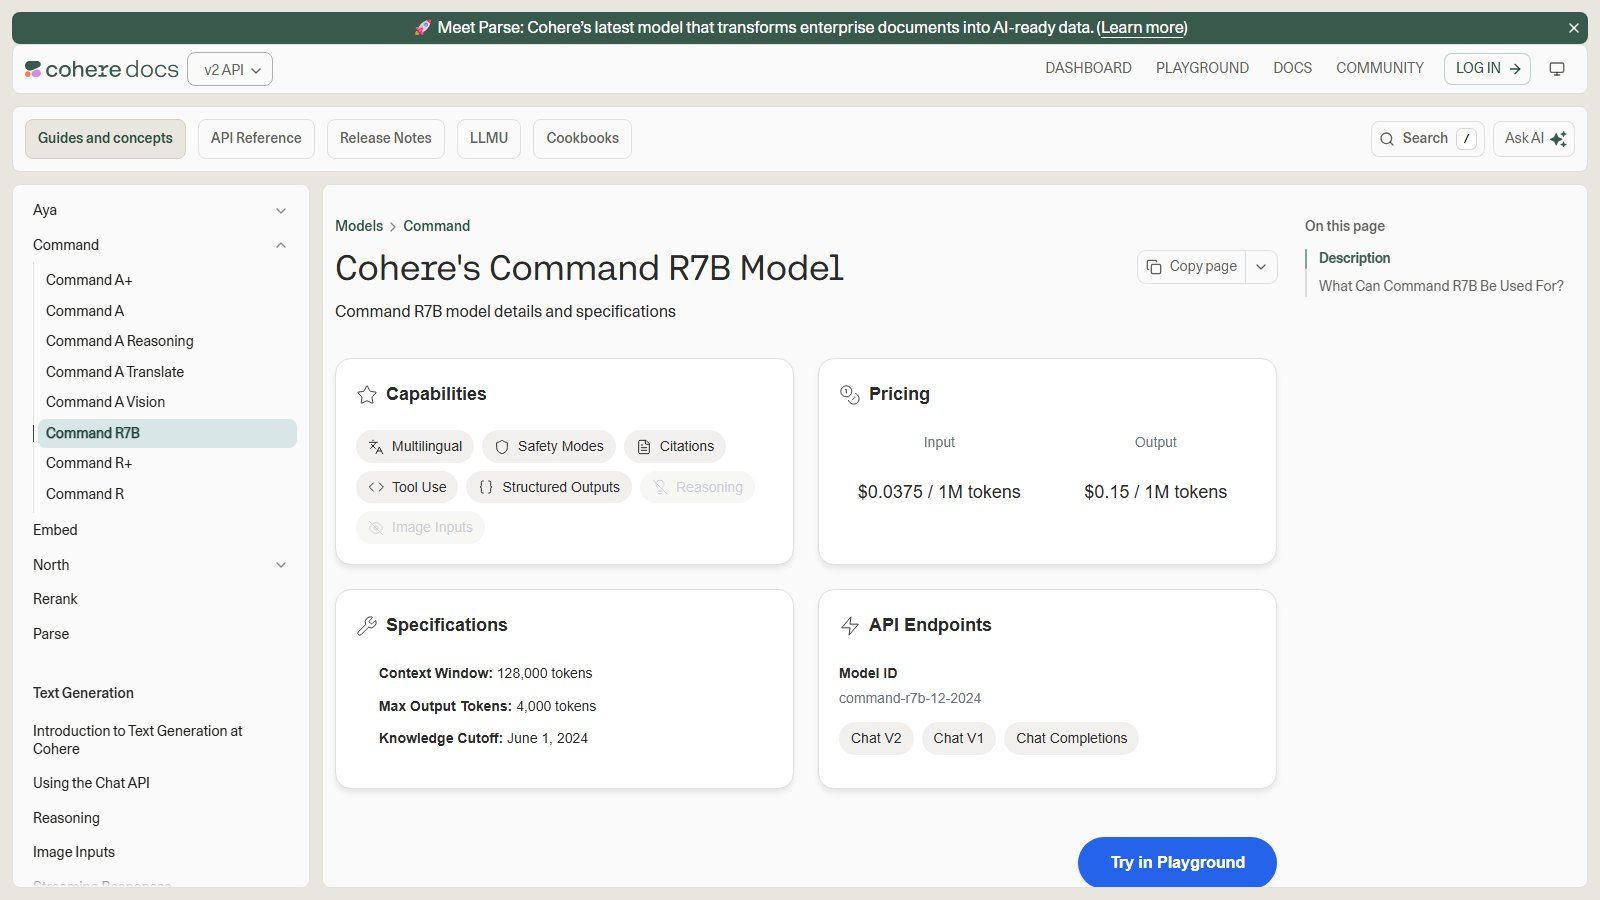This screenshot has width=1600, height=900.
Task: Open Docs nav link
Action: [x=1292, y=68]
